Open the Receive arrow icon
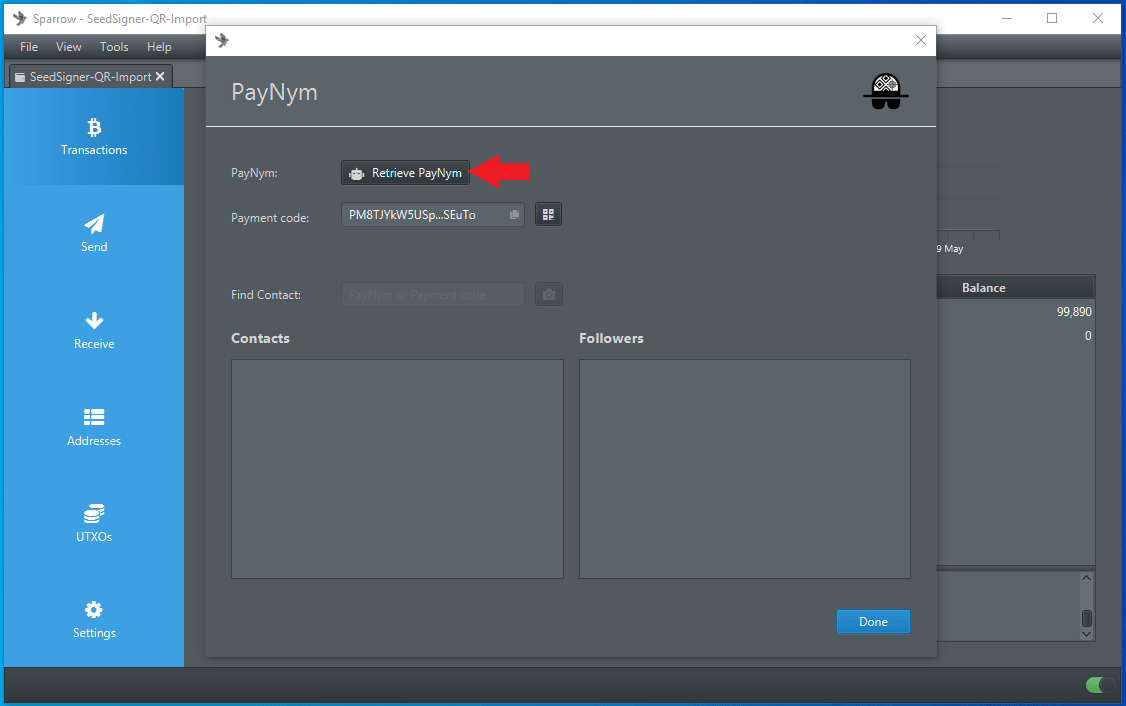The width and height of the screenshot is (1126, 706). (x=94, y=321)
